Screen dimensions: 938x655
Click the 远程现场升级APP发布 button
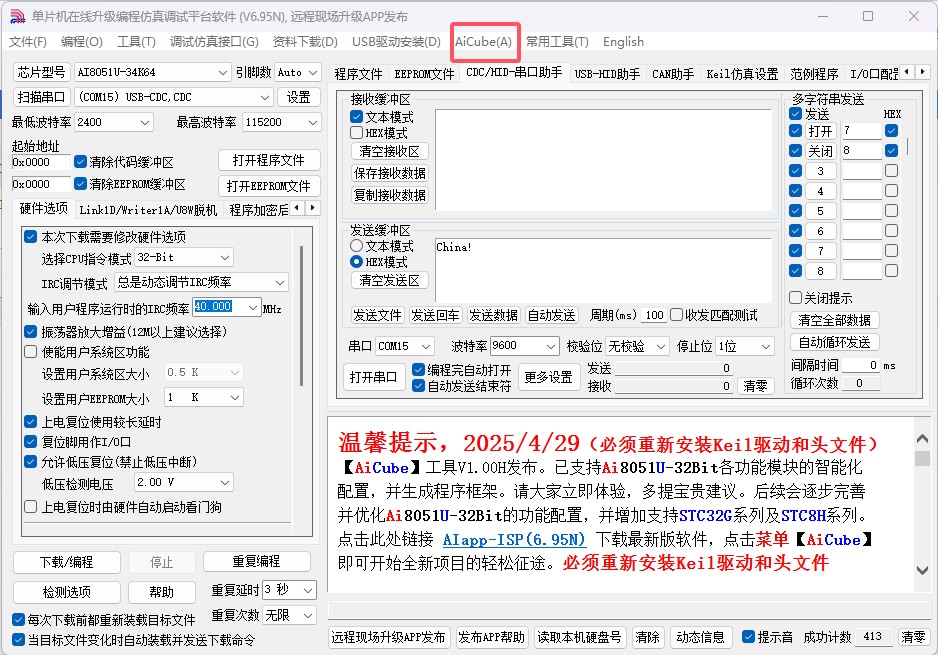[x=389, y=637]
